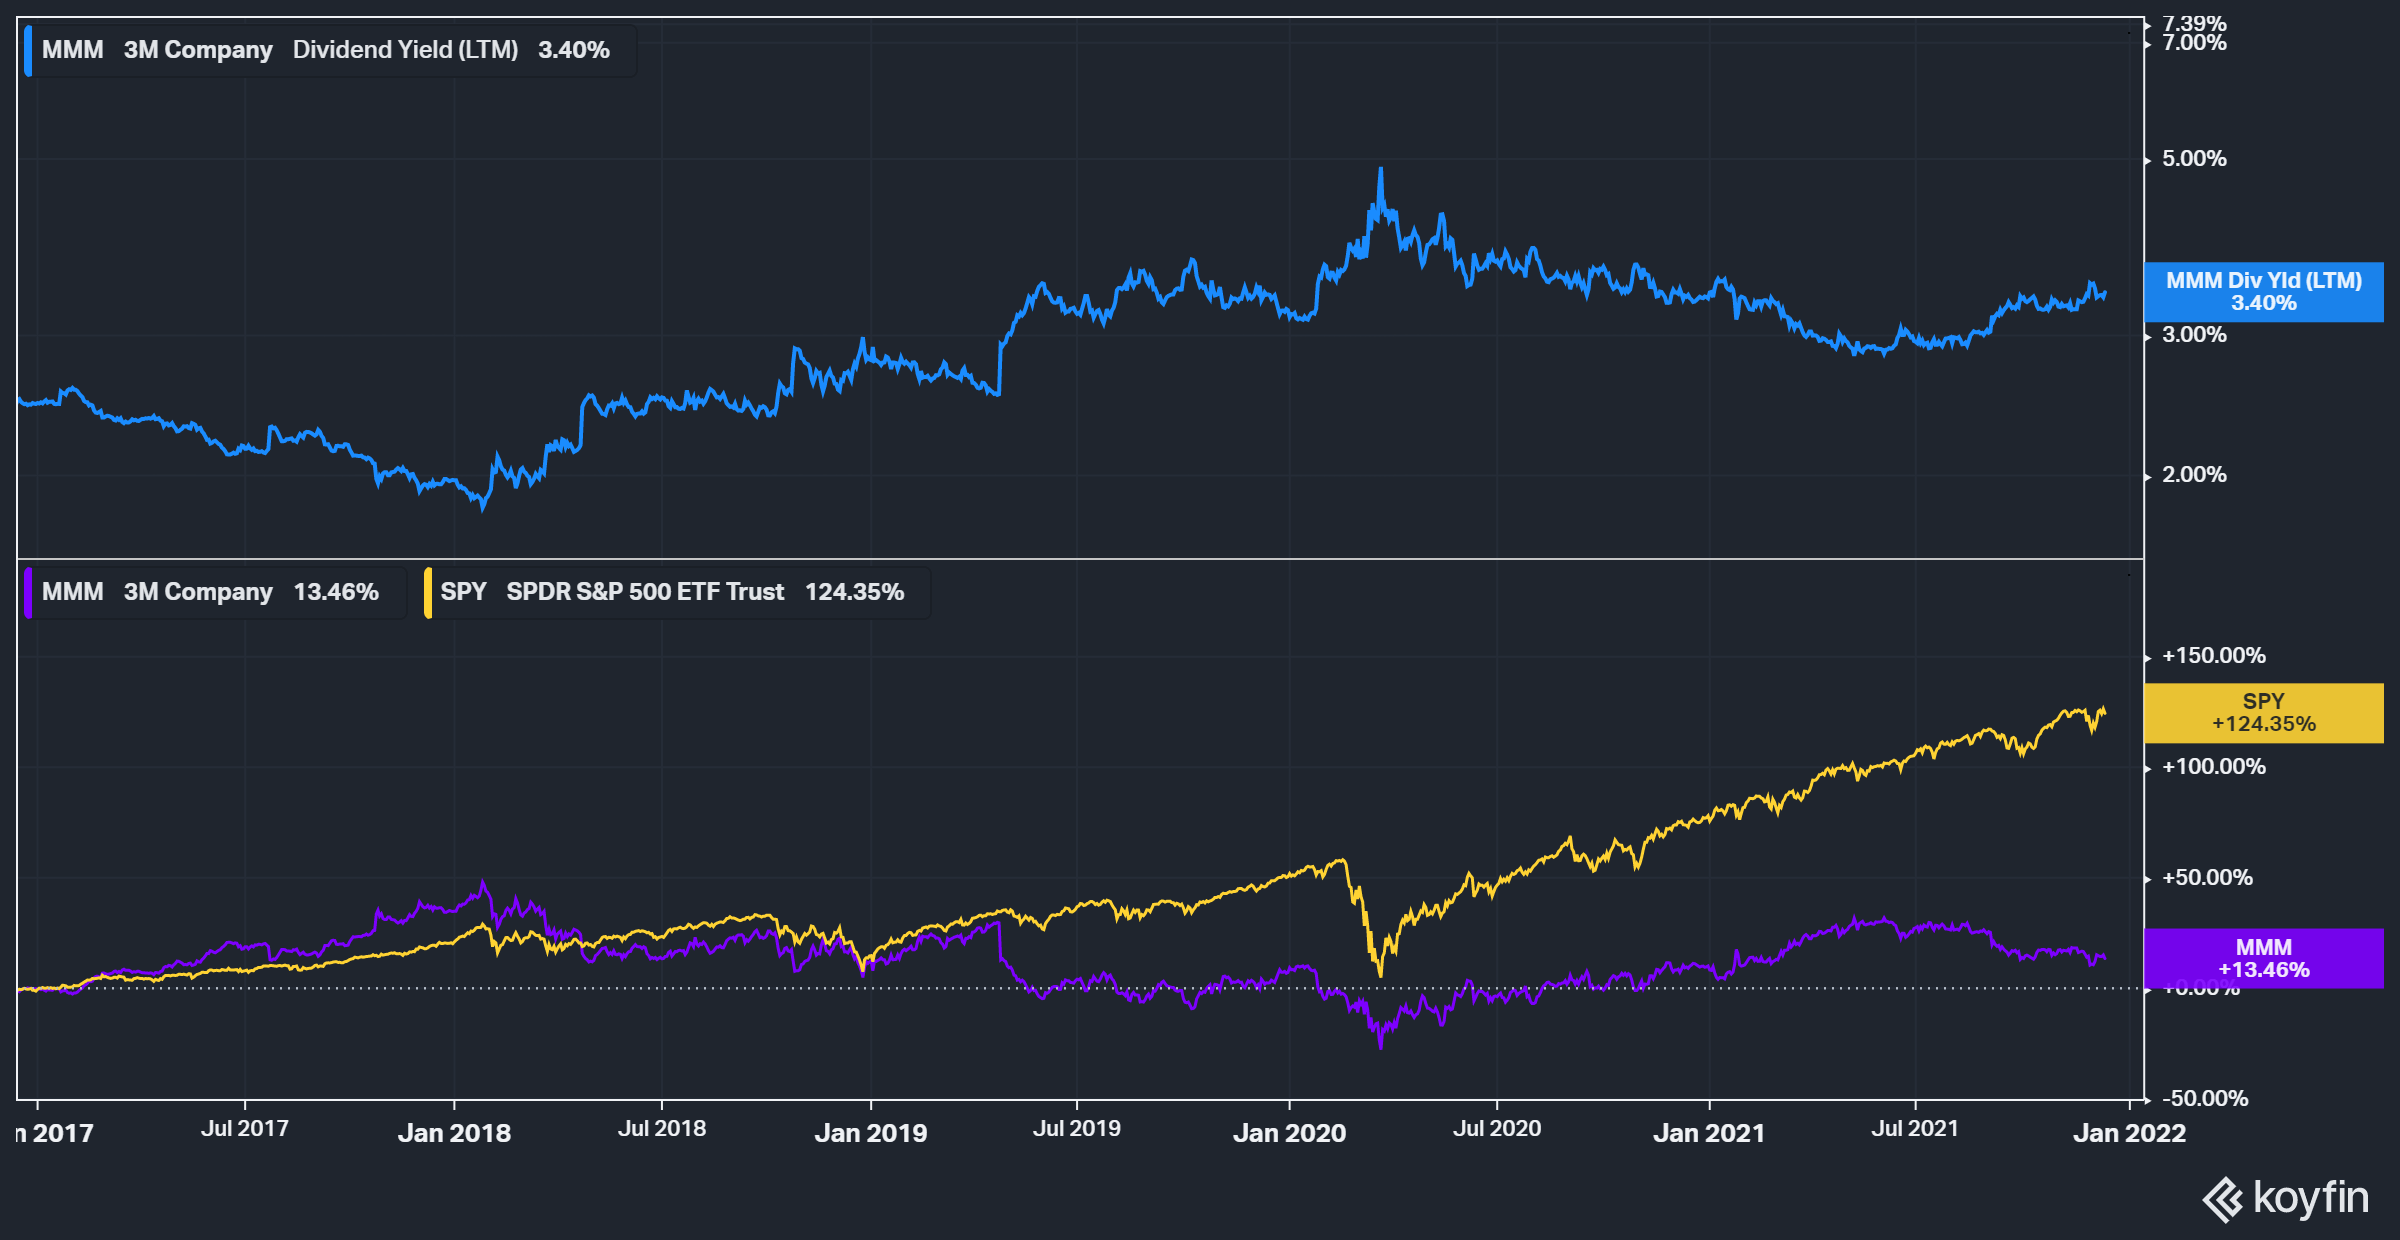This screenshot has height=1240, width=2400.
Task: Click the SPY +124.35% axis tag
Action: click(2264, 713)
